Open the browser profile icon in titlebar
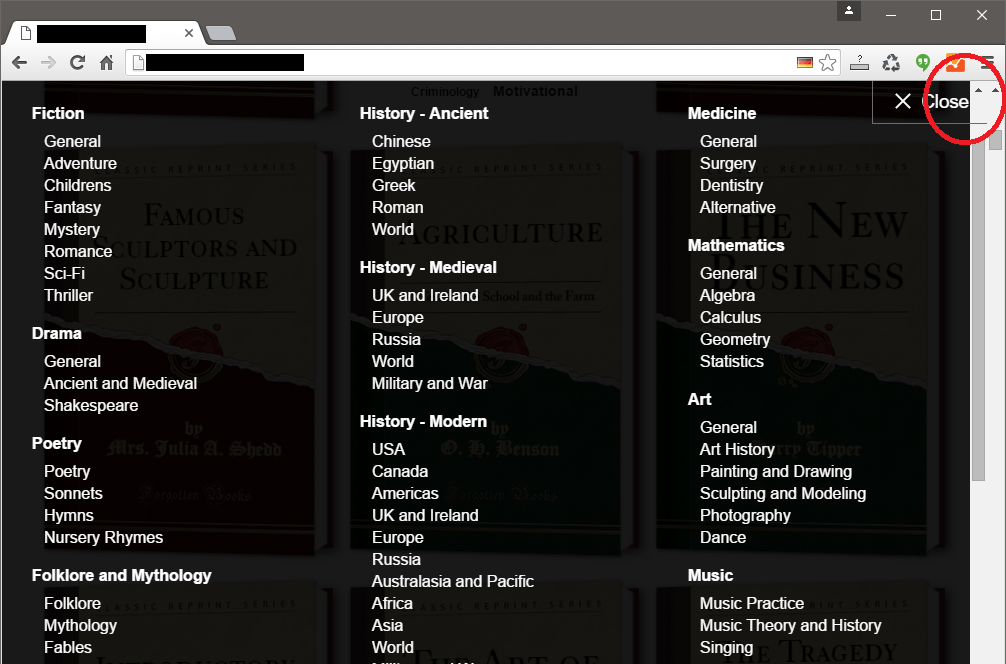Image resolution: width=1006 pixels, height=664 pixels. pos(847,12)
